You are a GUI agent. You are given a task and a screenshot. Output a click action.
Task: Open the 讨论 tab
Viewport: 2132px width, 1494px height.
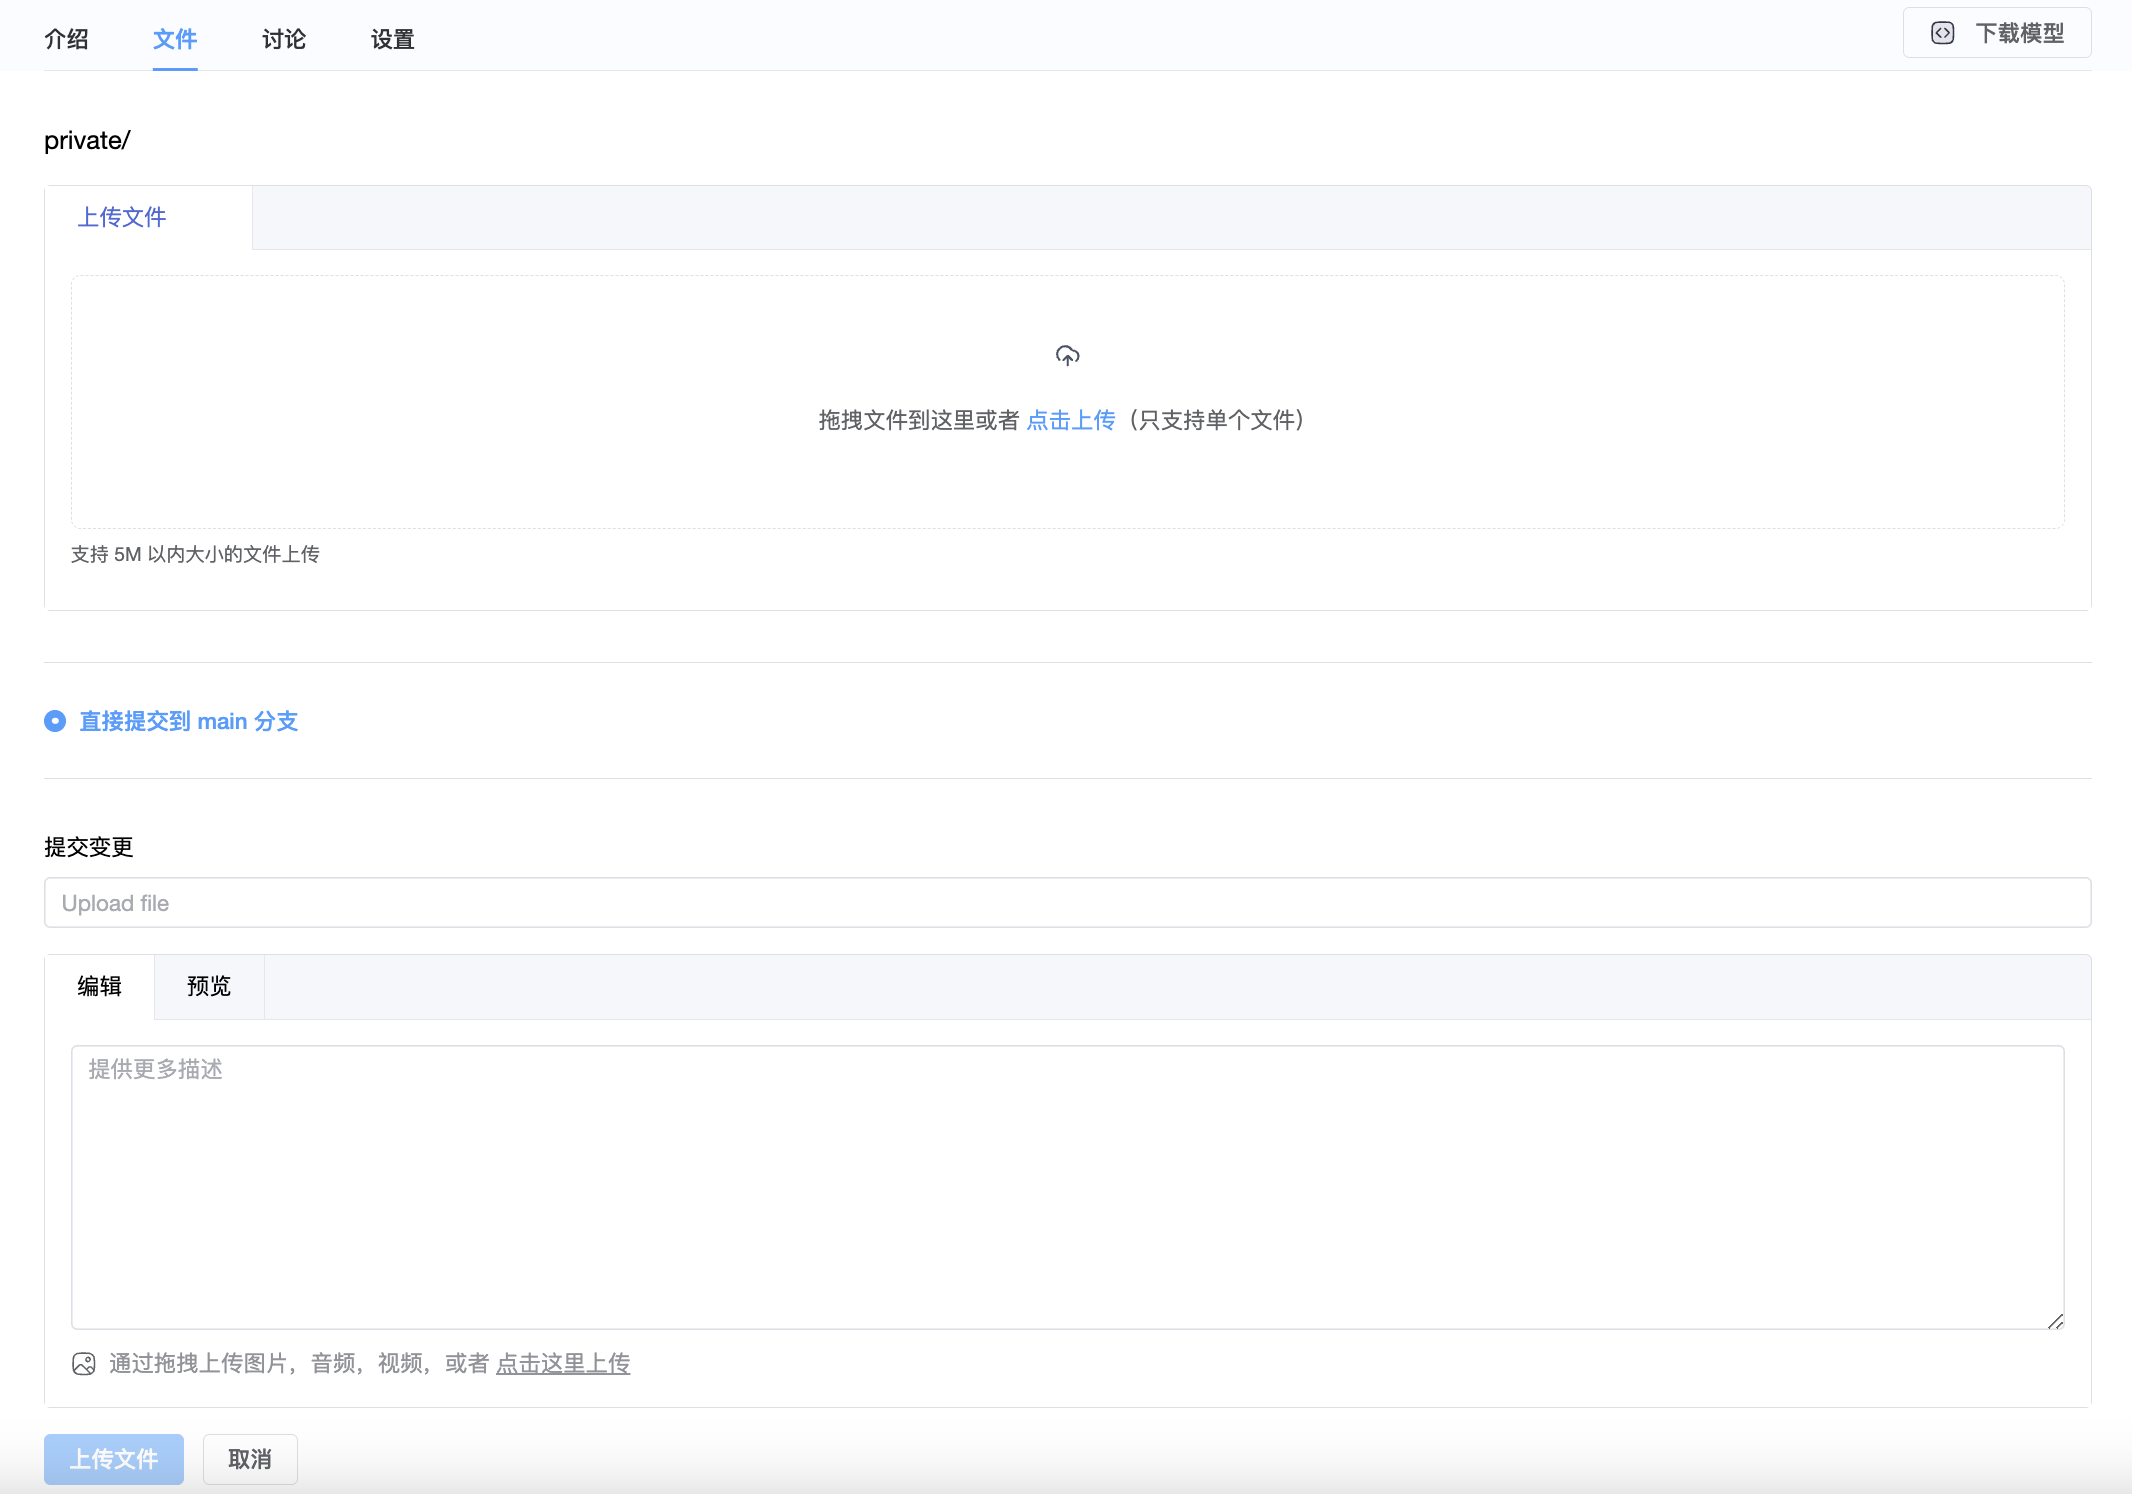284,39
